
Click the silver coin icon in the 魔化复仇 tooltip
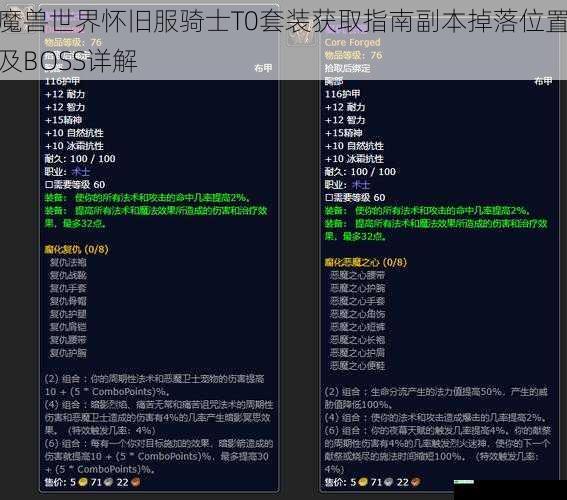(109, 482)
